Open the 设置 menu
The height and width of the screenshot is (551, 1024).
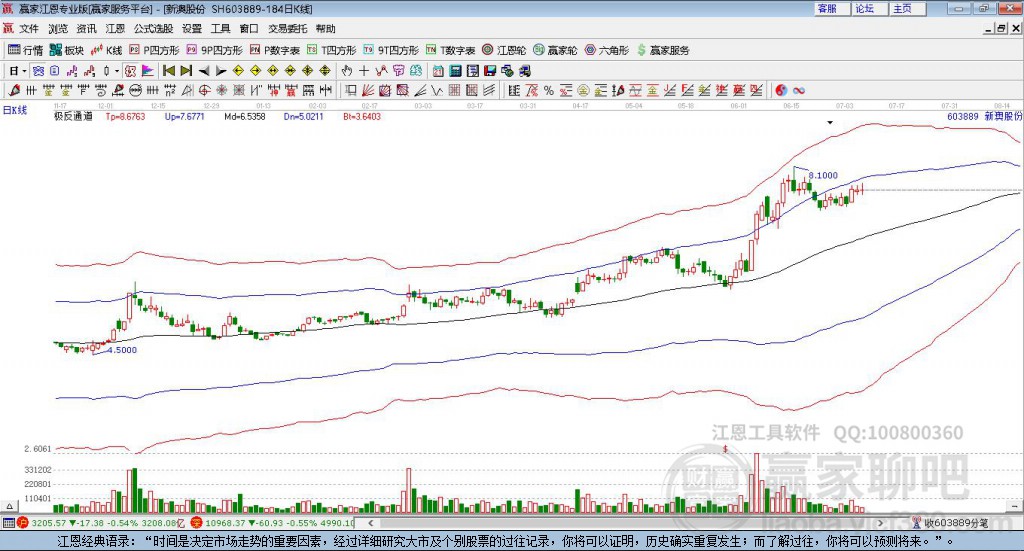192,29
